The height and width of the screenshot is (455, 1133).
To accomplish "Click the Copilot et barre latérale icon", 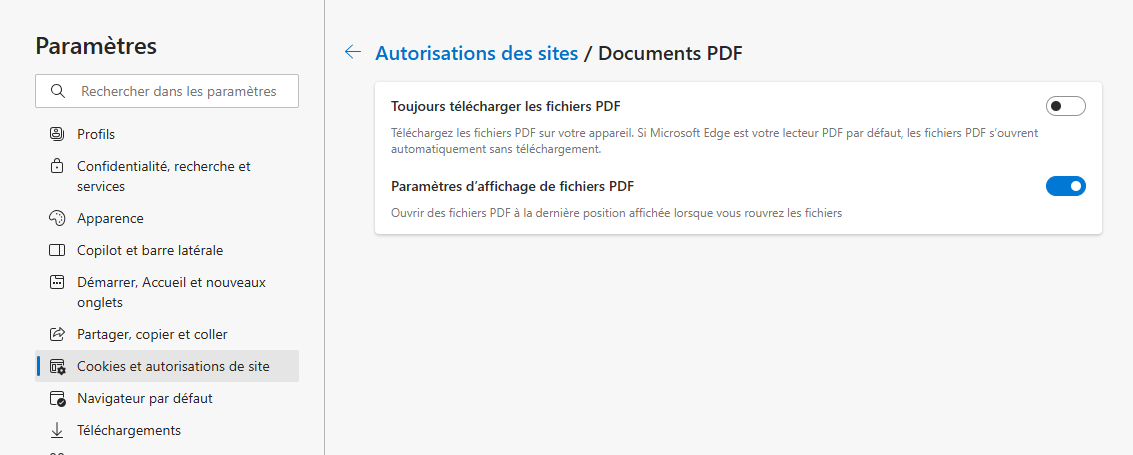I will [56, 251].
